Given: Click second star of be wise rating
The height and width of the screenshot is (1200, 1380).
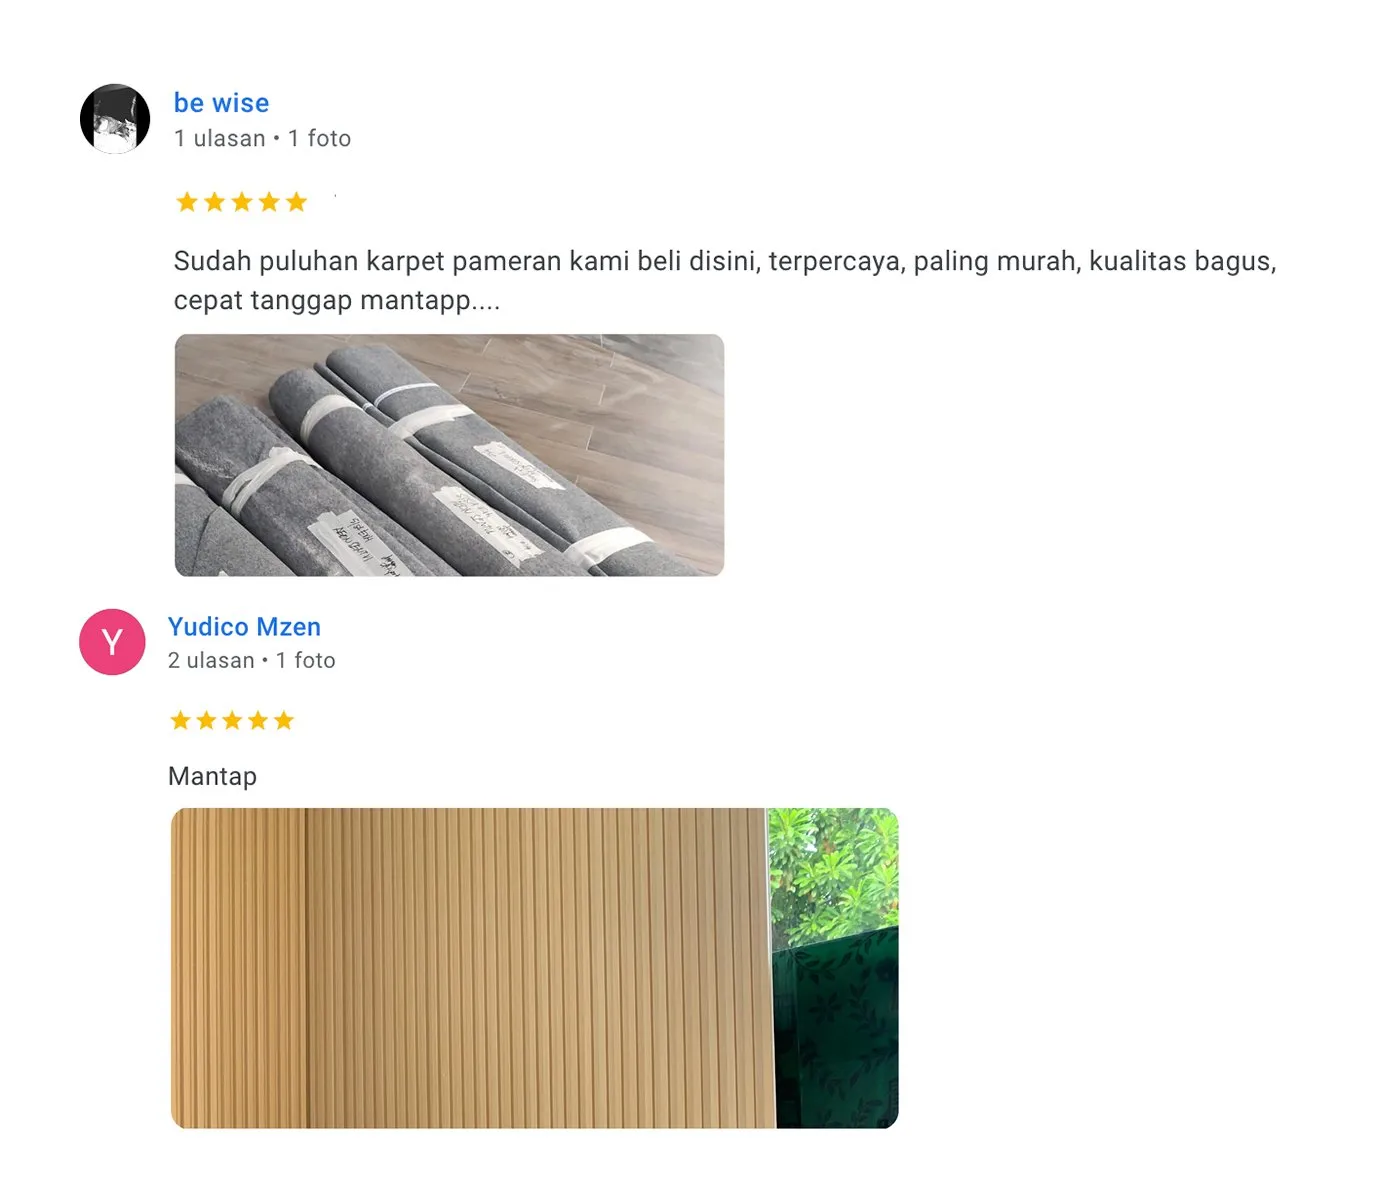Looking at the screenshot, I should (x=214, y=202).
